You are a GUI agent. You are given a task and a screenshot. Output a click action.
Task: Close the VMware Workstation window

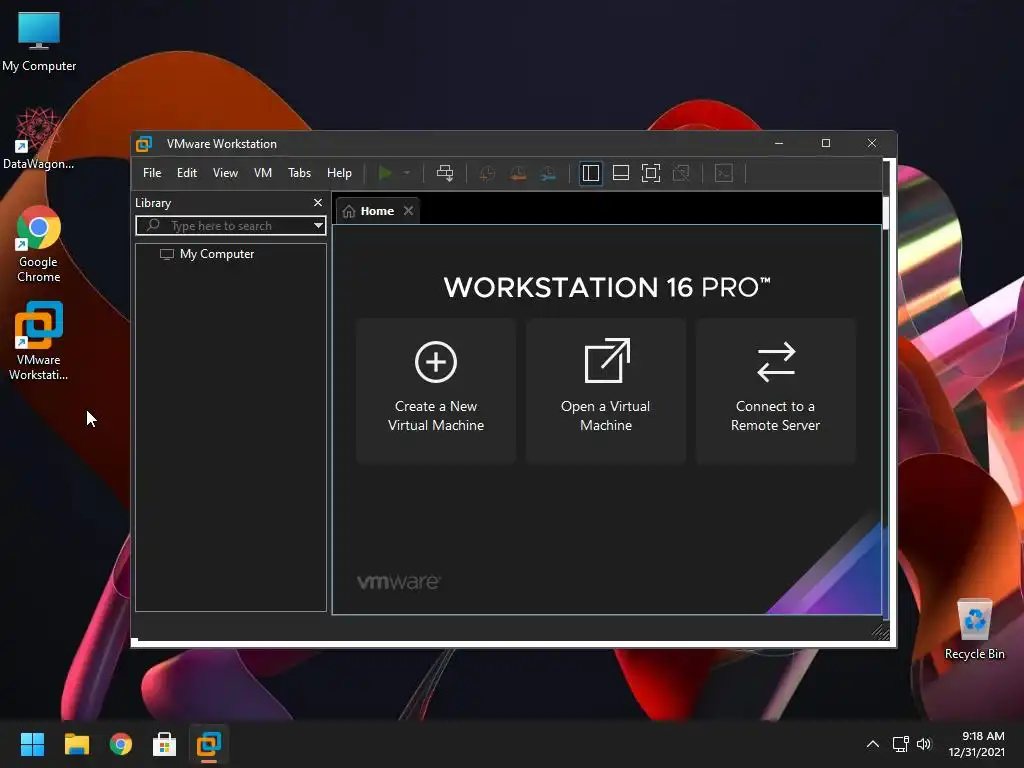pos(872,143)
